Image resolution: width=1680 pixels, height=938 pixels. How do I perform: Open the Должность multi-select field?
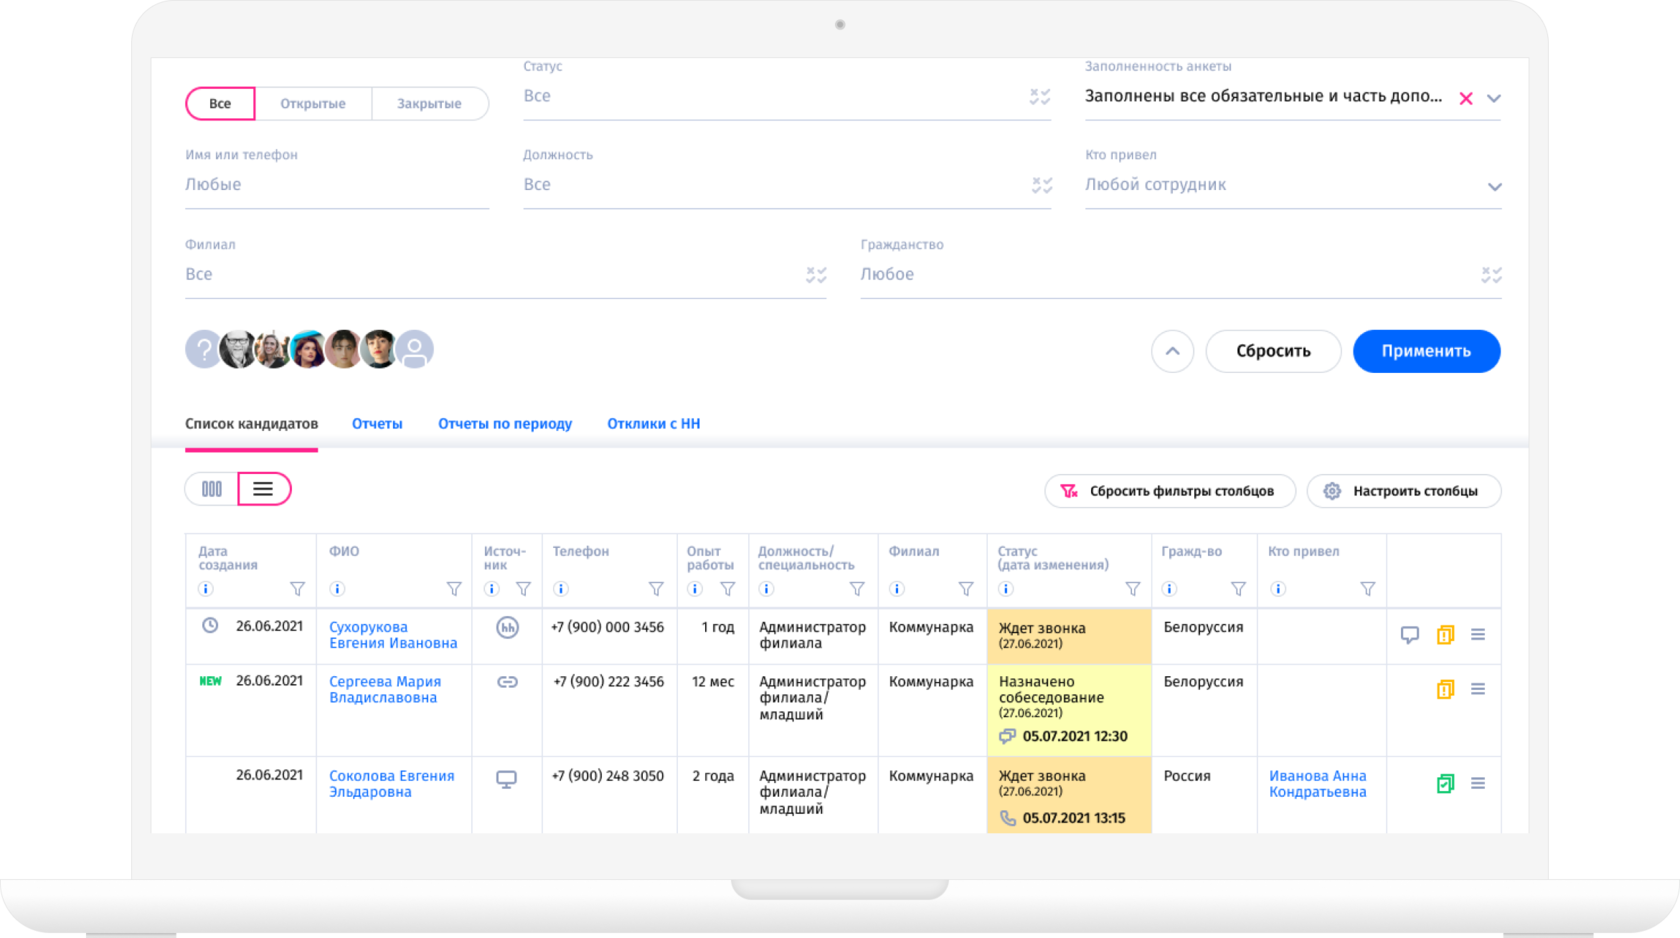tap(787, 185)
